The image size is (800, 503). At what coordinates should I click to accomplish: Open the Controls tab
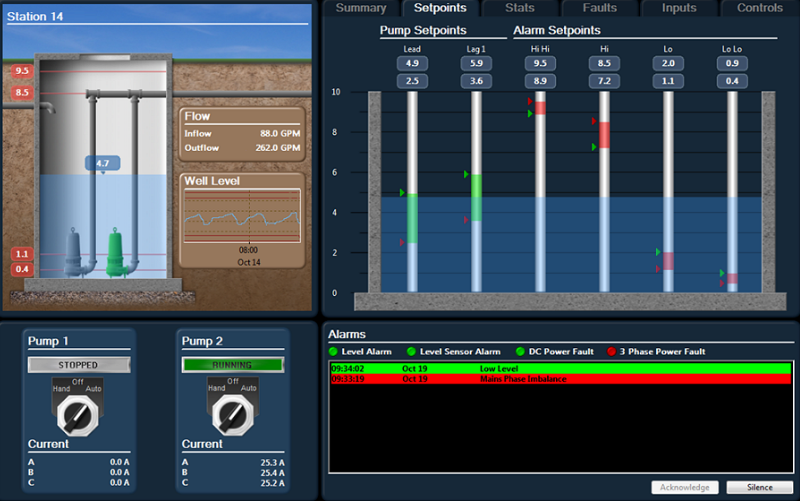[759, 8]
